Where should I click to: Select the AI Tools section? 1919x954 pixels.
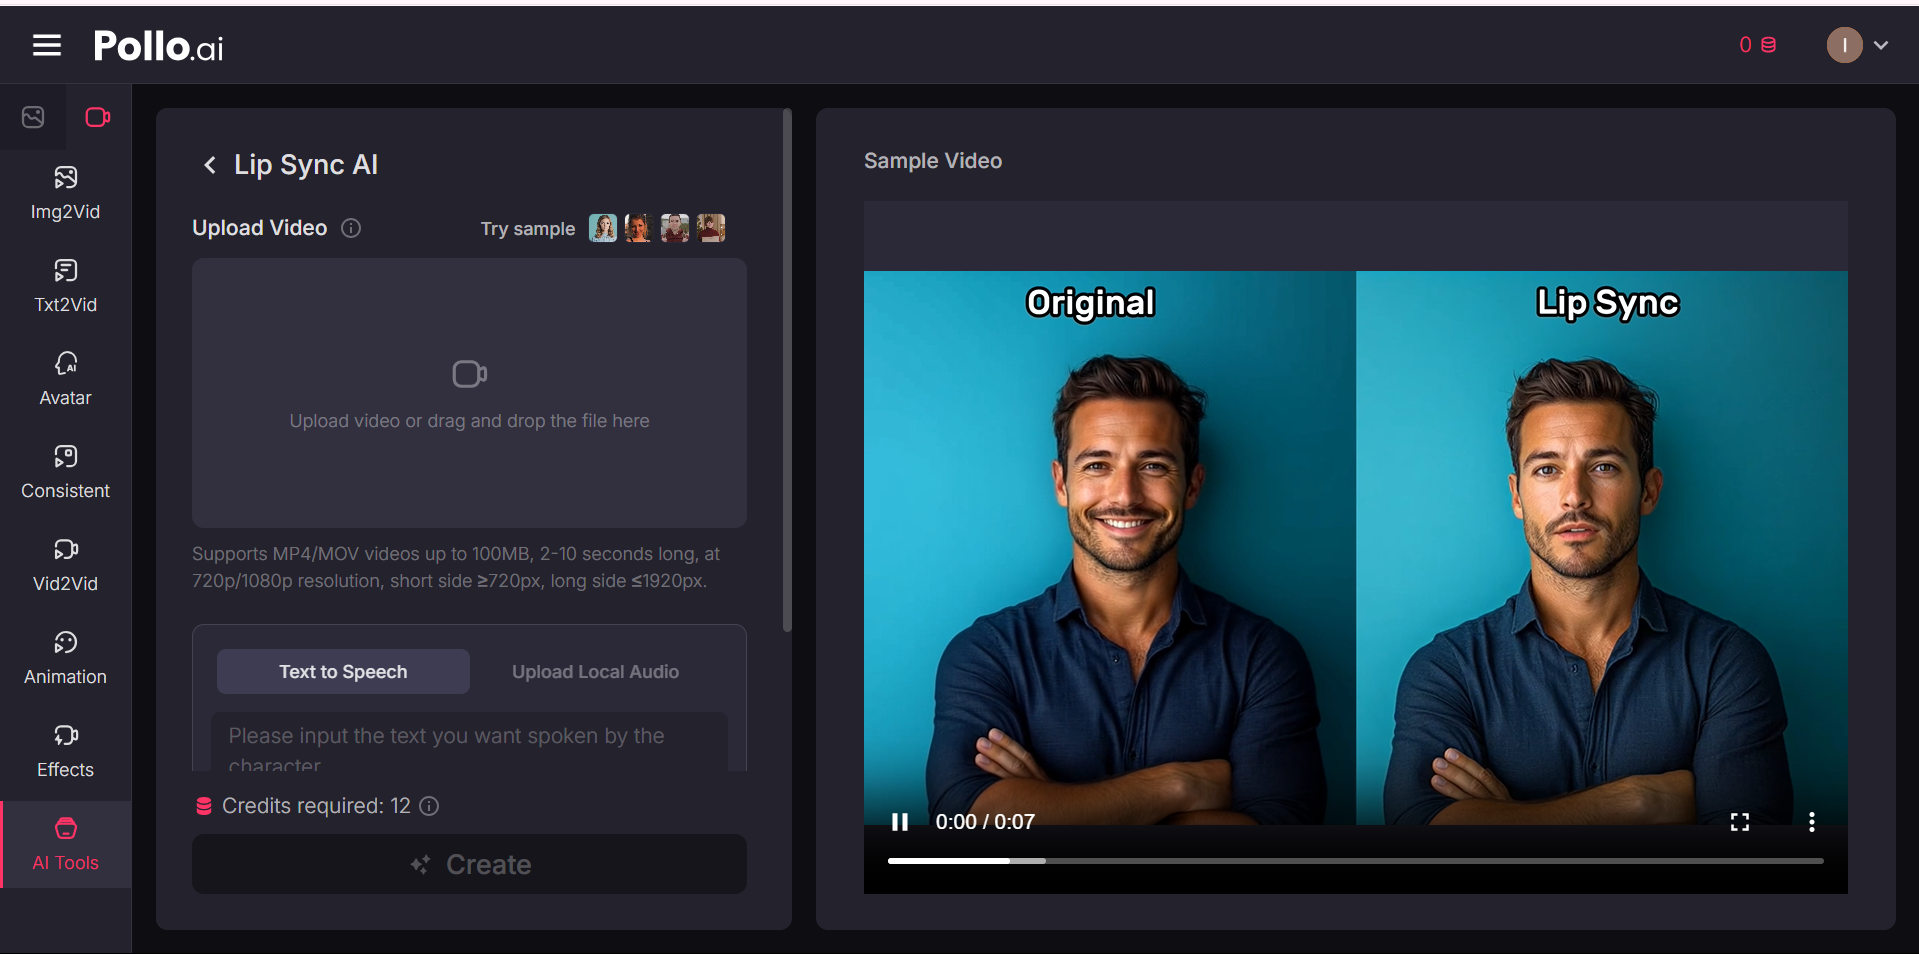tap(64, 844)
